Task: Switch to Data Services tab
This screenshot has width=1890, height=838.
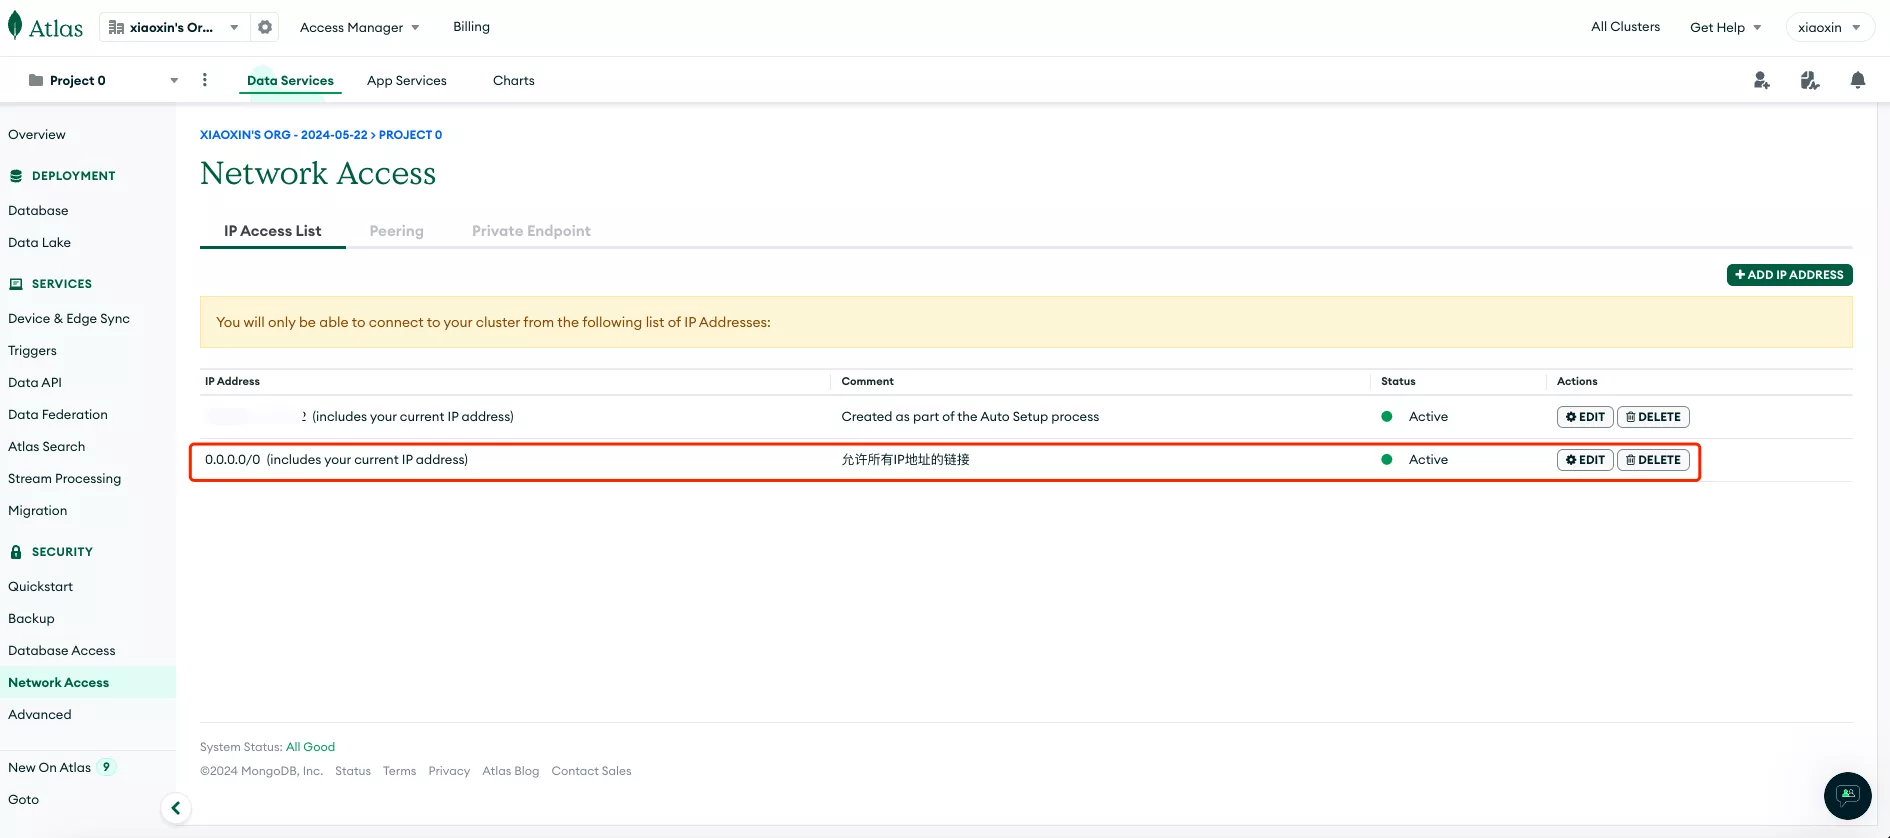Action: [290, 81]
